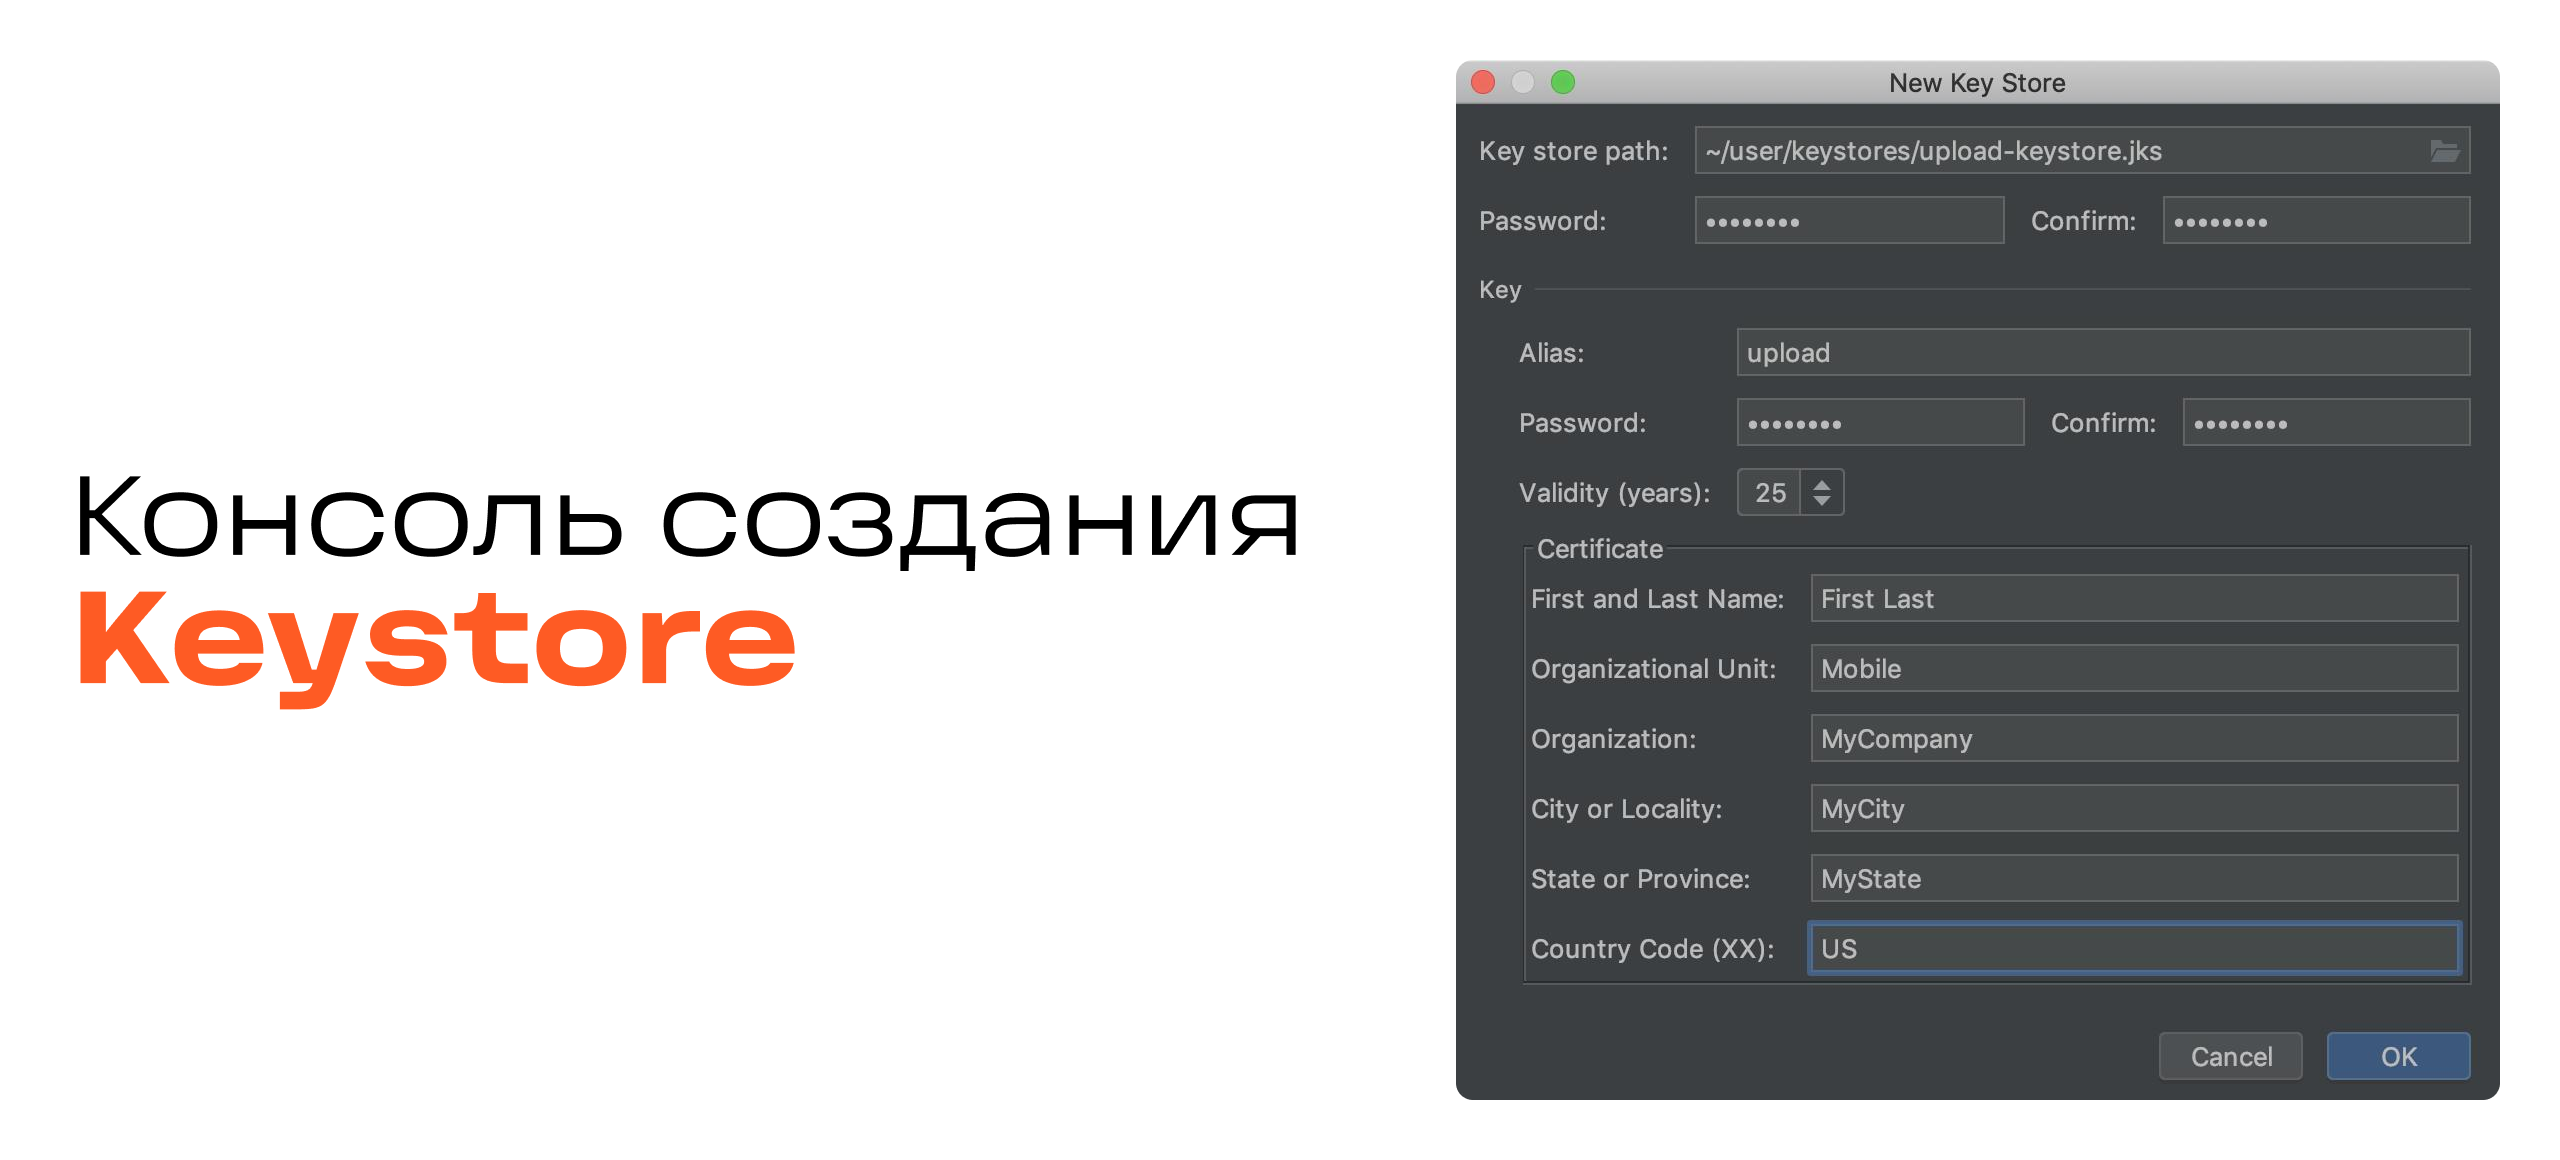Click the key store Confirm password field
The height and width of the screenshot is (1160, 2560).
[2315, 221]
